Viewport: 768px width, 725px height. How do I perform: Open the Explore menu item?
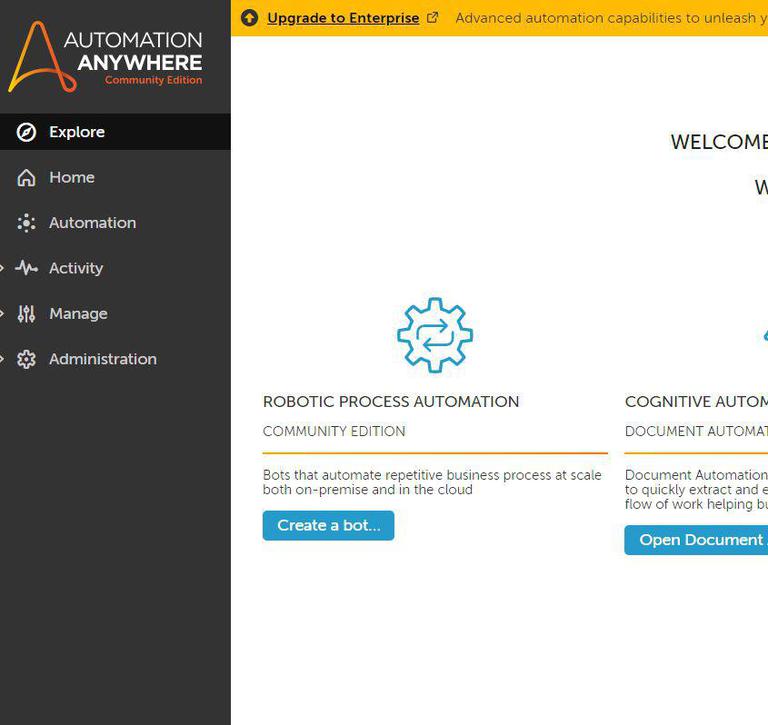click(115, 132)
